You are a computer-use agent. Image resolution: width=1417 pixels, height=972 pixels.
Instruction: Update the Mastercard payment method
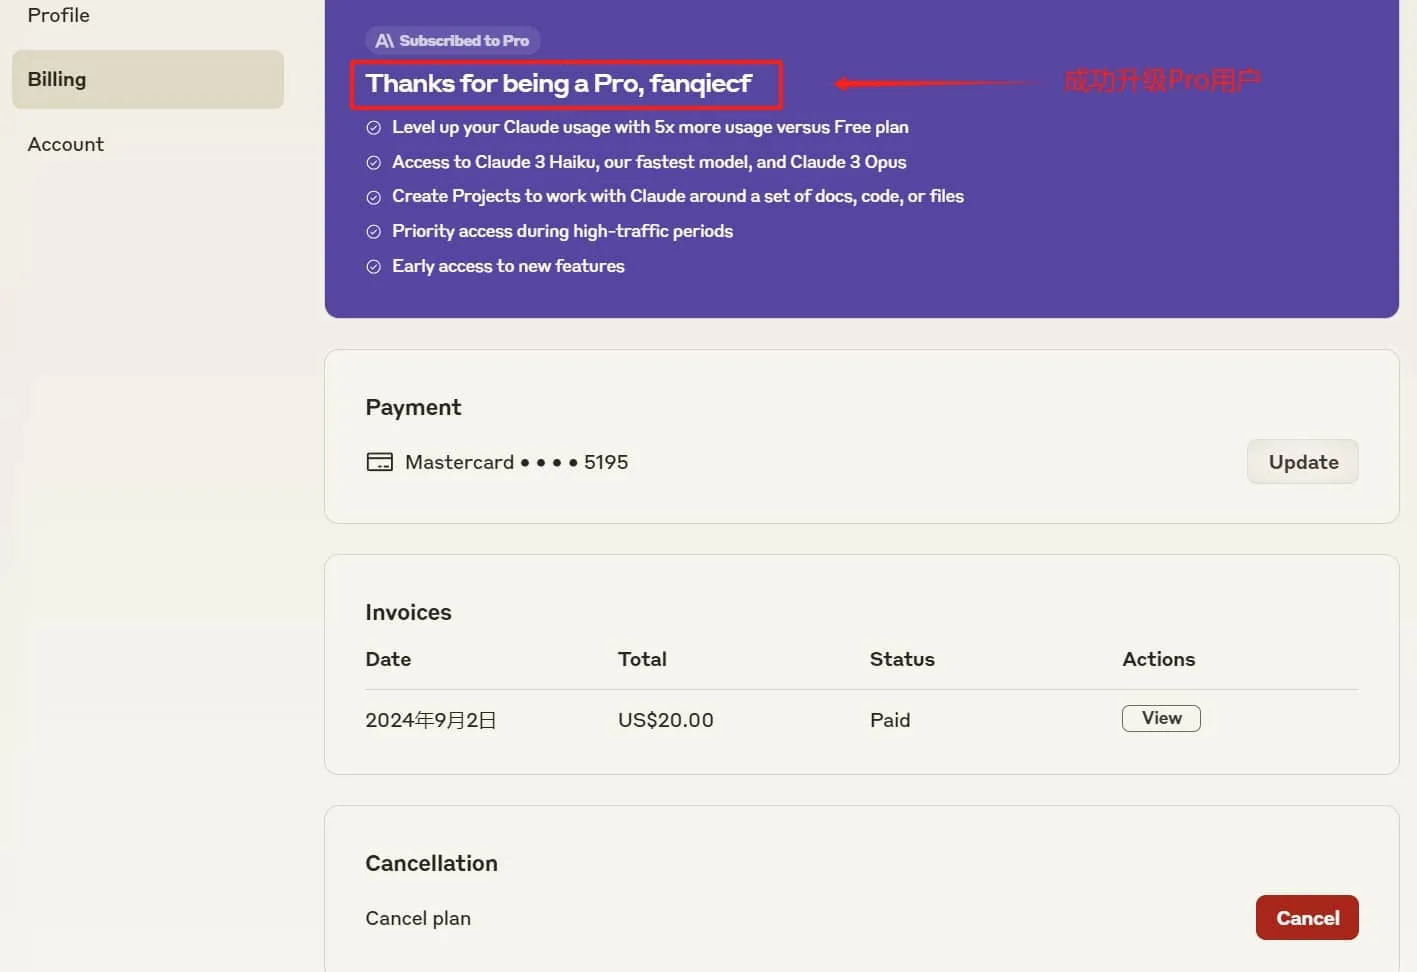tap(1302, 462)
